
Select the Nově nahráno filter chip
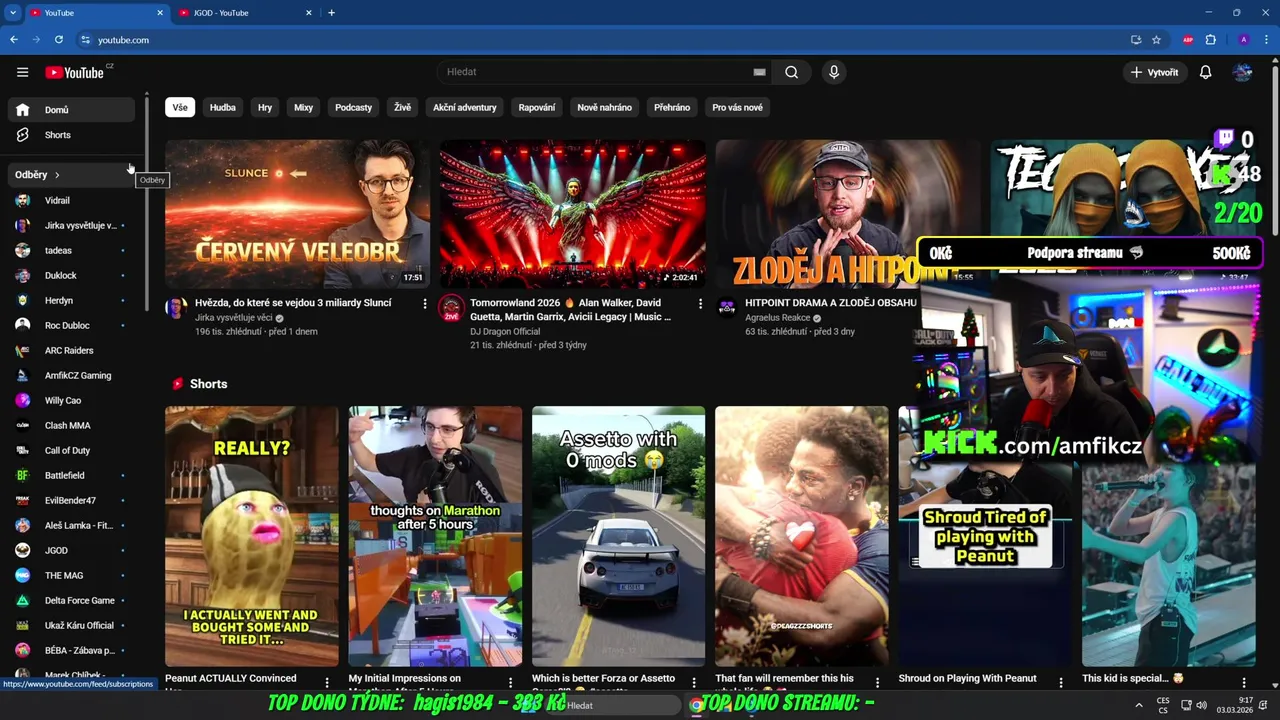coord(604,107)
